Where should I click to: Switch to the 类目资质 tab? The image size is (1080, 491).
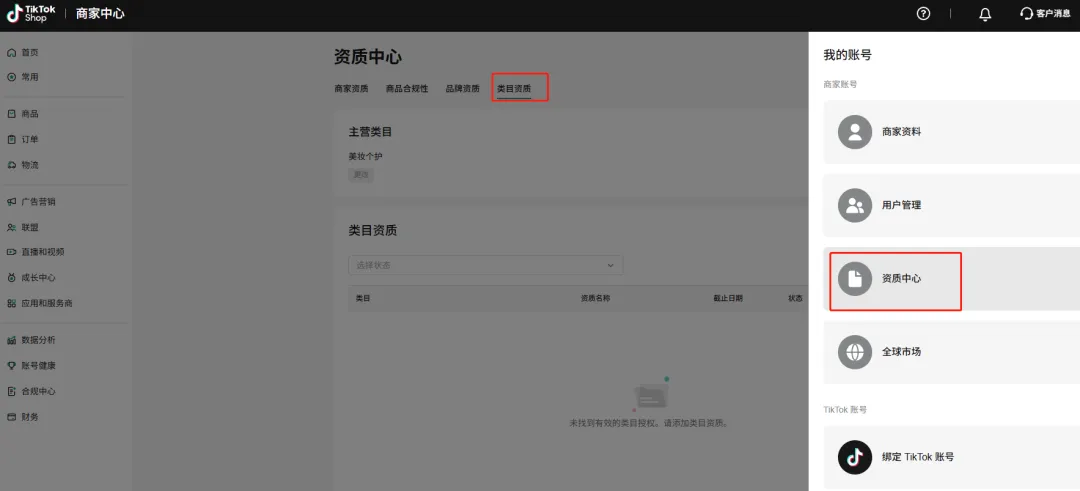pyautogui.click(x=514, y=89)
